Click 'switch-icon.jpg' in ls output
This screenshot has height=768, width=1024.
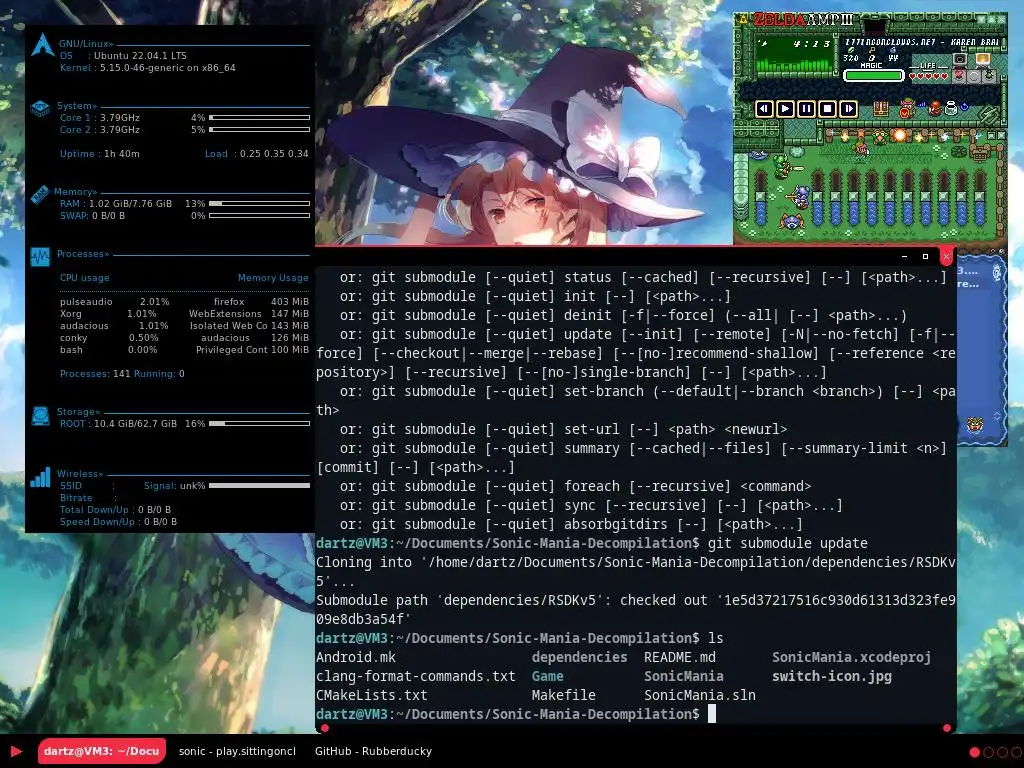coord(832,676)
